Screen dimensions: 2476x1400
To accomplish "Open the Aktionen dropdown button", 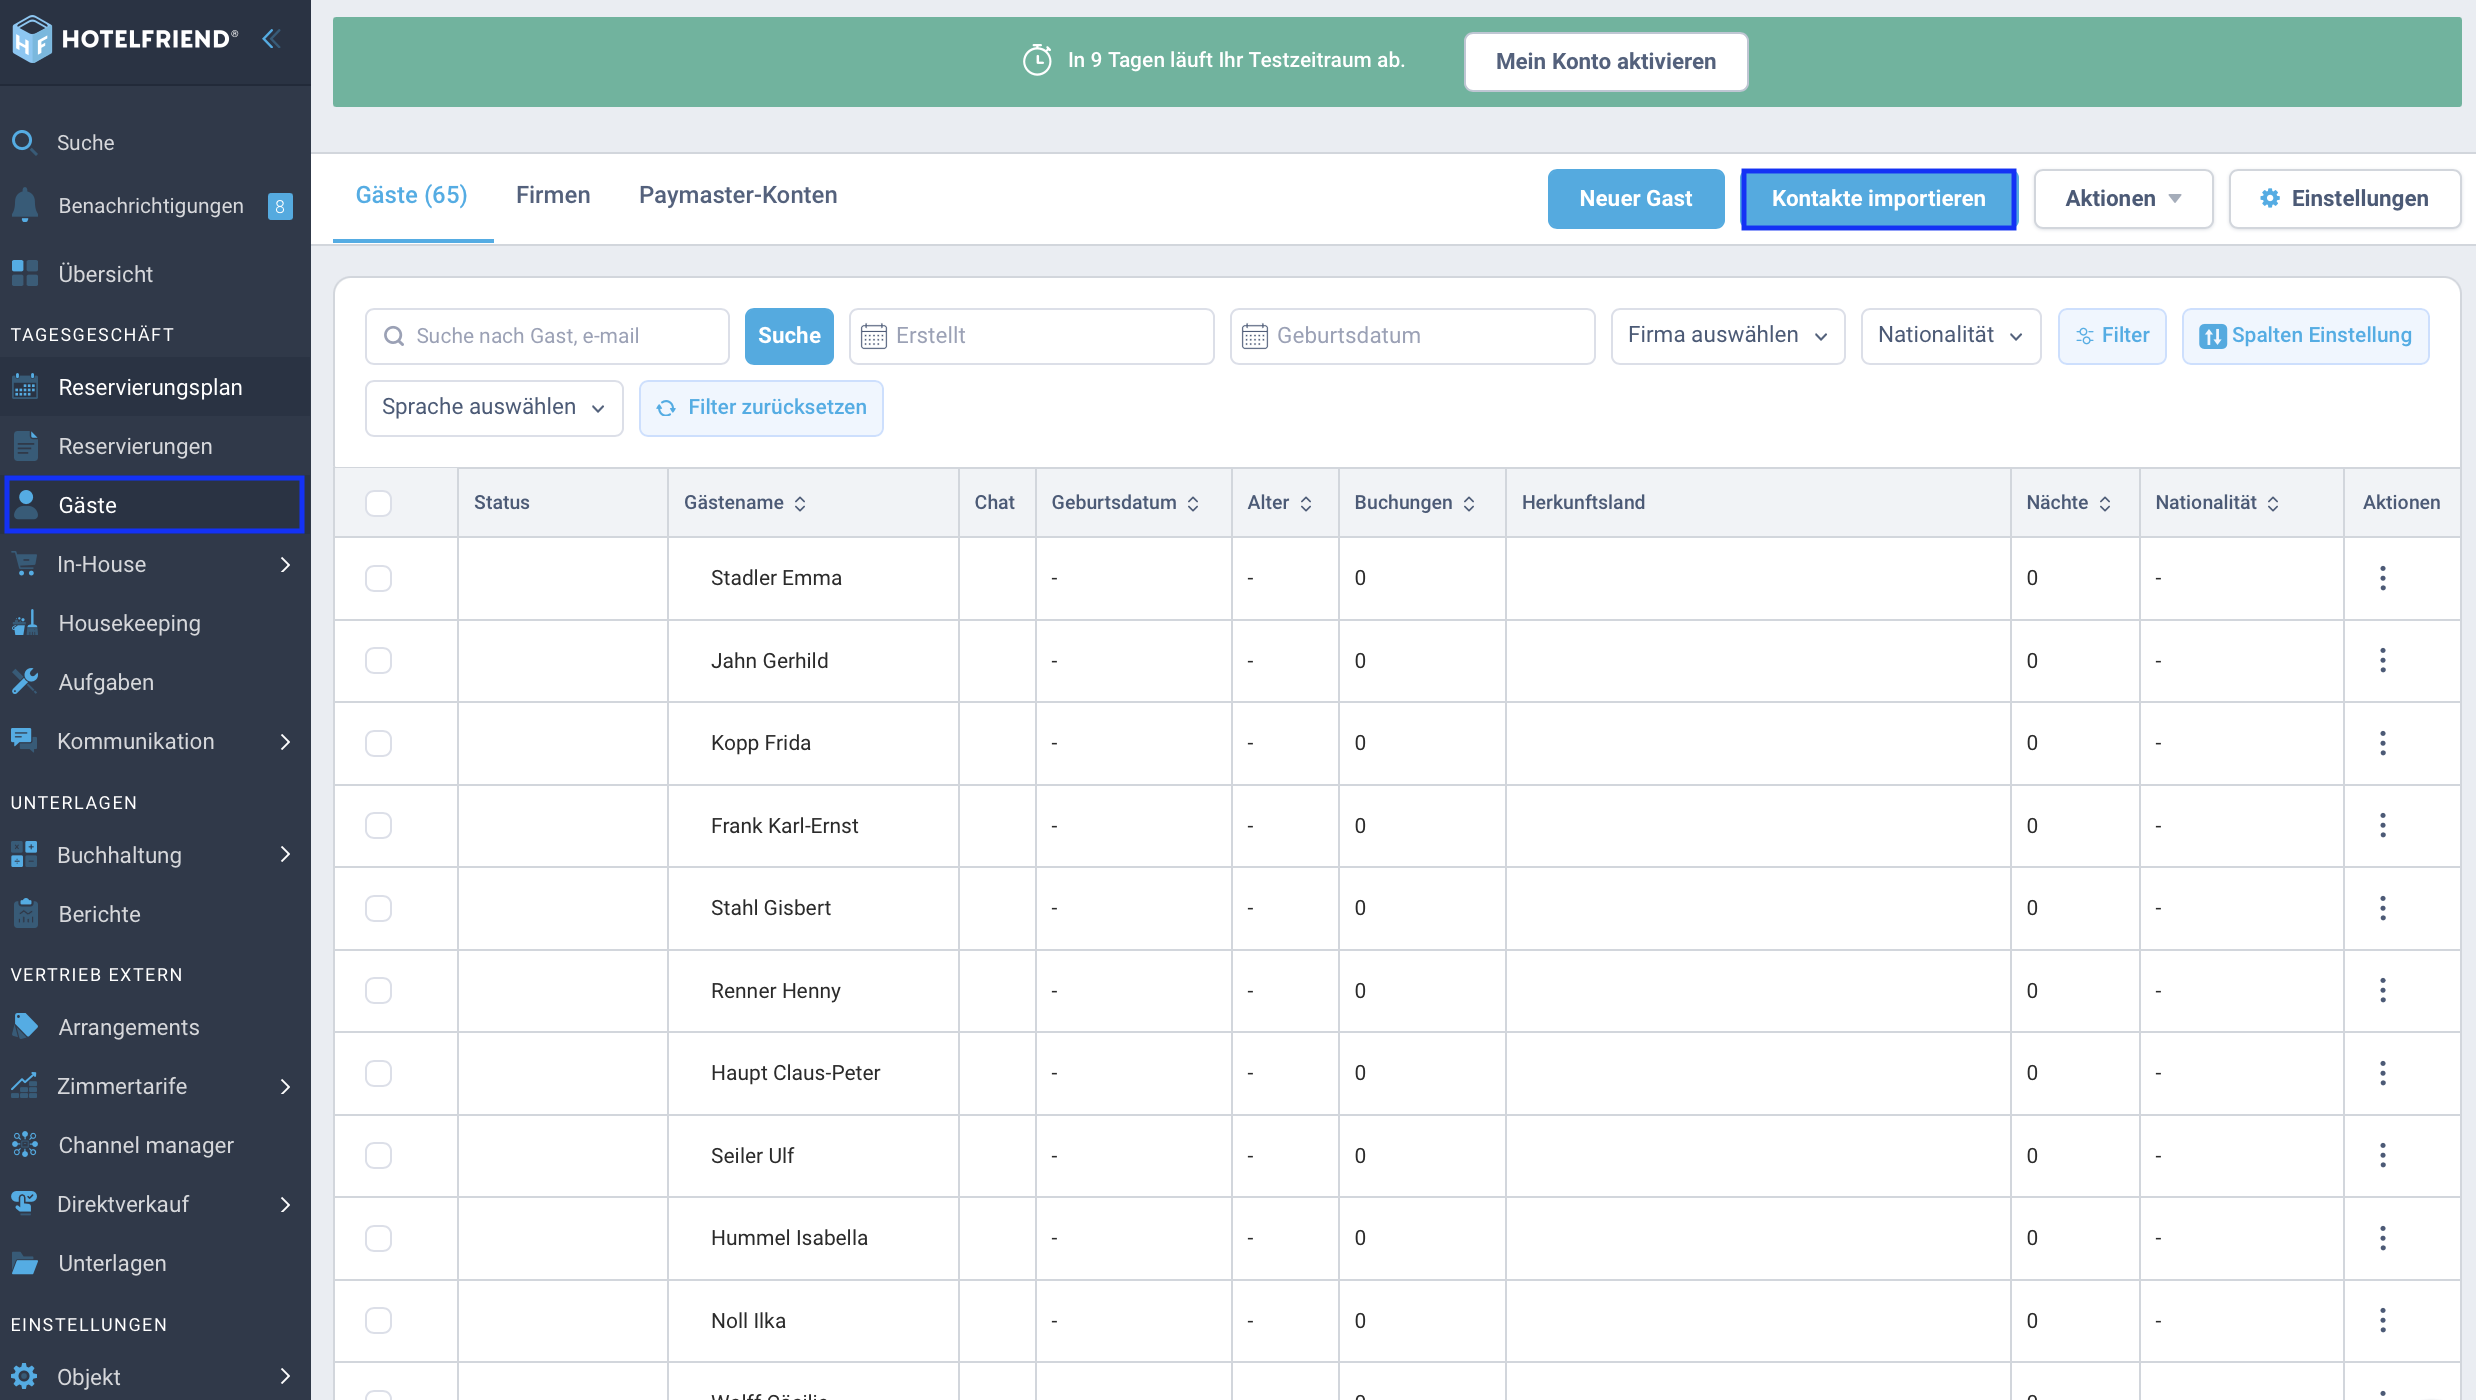I will point(2123,199).
